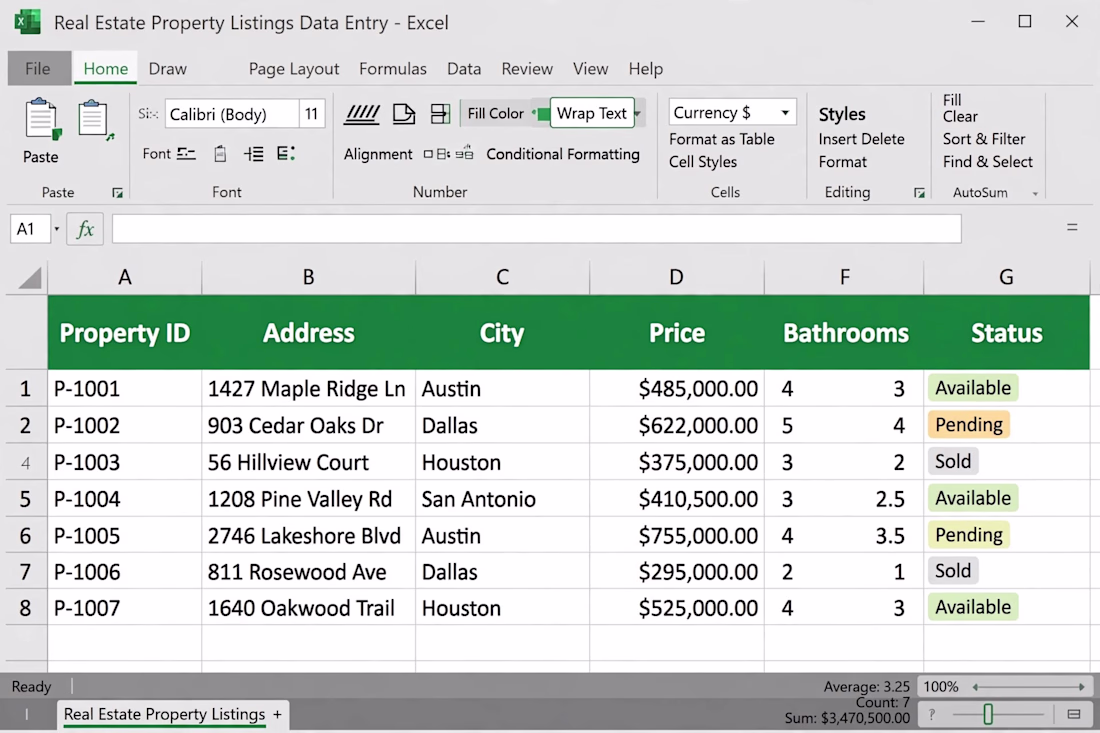Screen dimensions: 1100x733
Task: Open the Editing group dialog launcher
Action: pos(919,193)
